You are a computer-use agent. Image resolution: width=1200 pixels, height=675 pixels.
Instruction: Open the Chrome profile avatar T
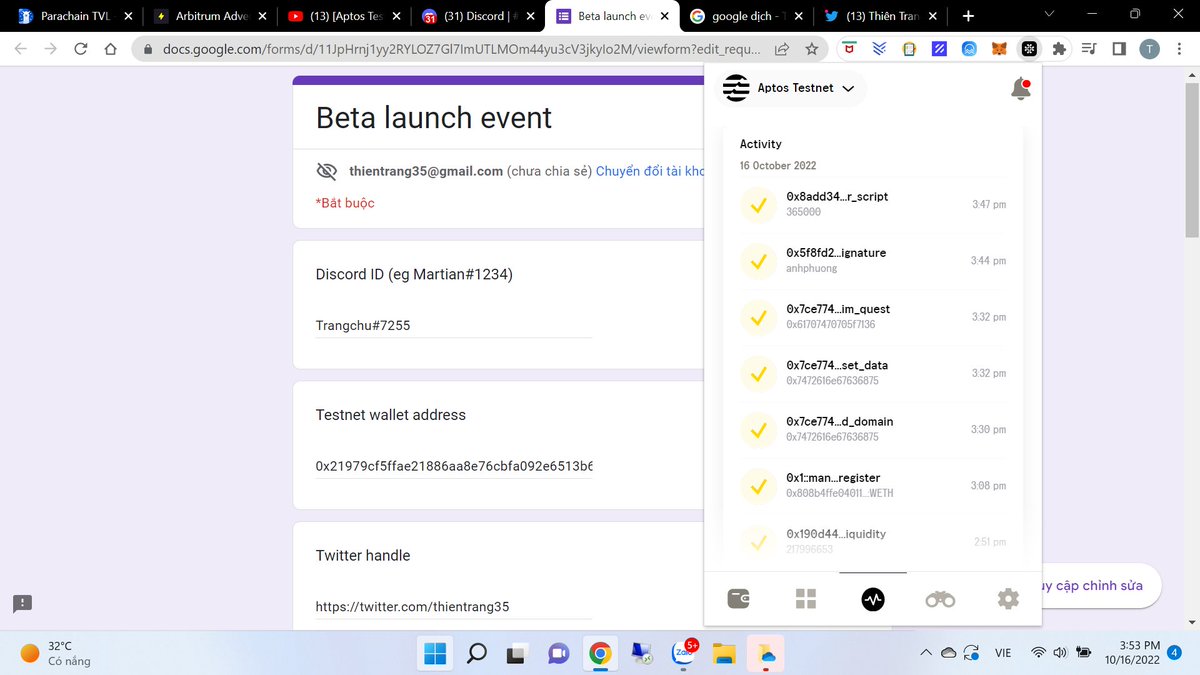(1150, 48)
